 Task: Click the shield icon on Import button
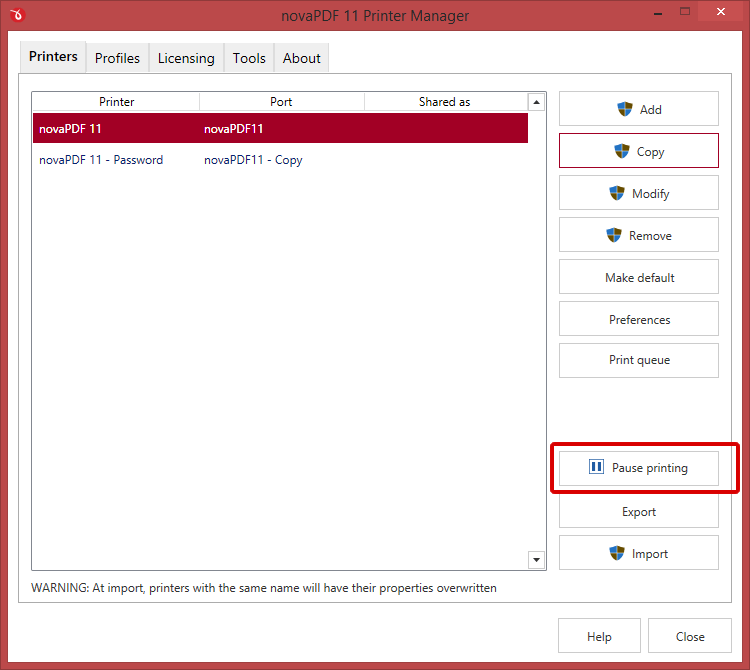(617, 553)
